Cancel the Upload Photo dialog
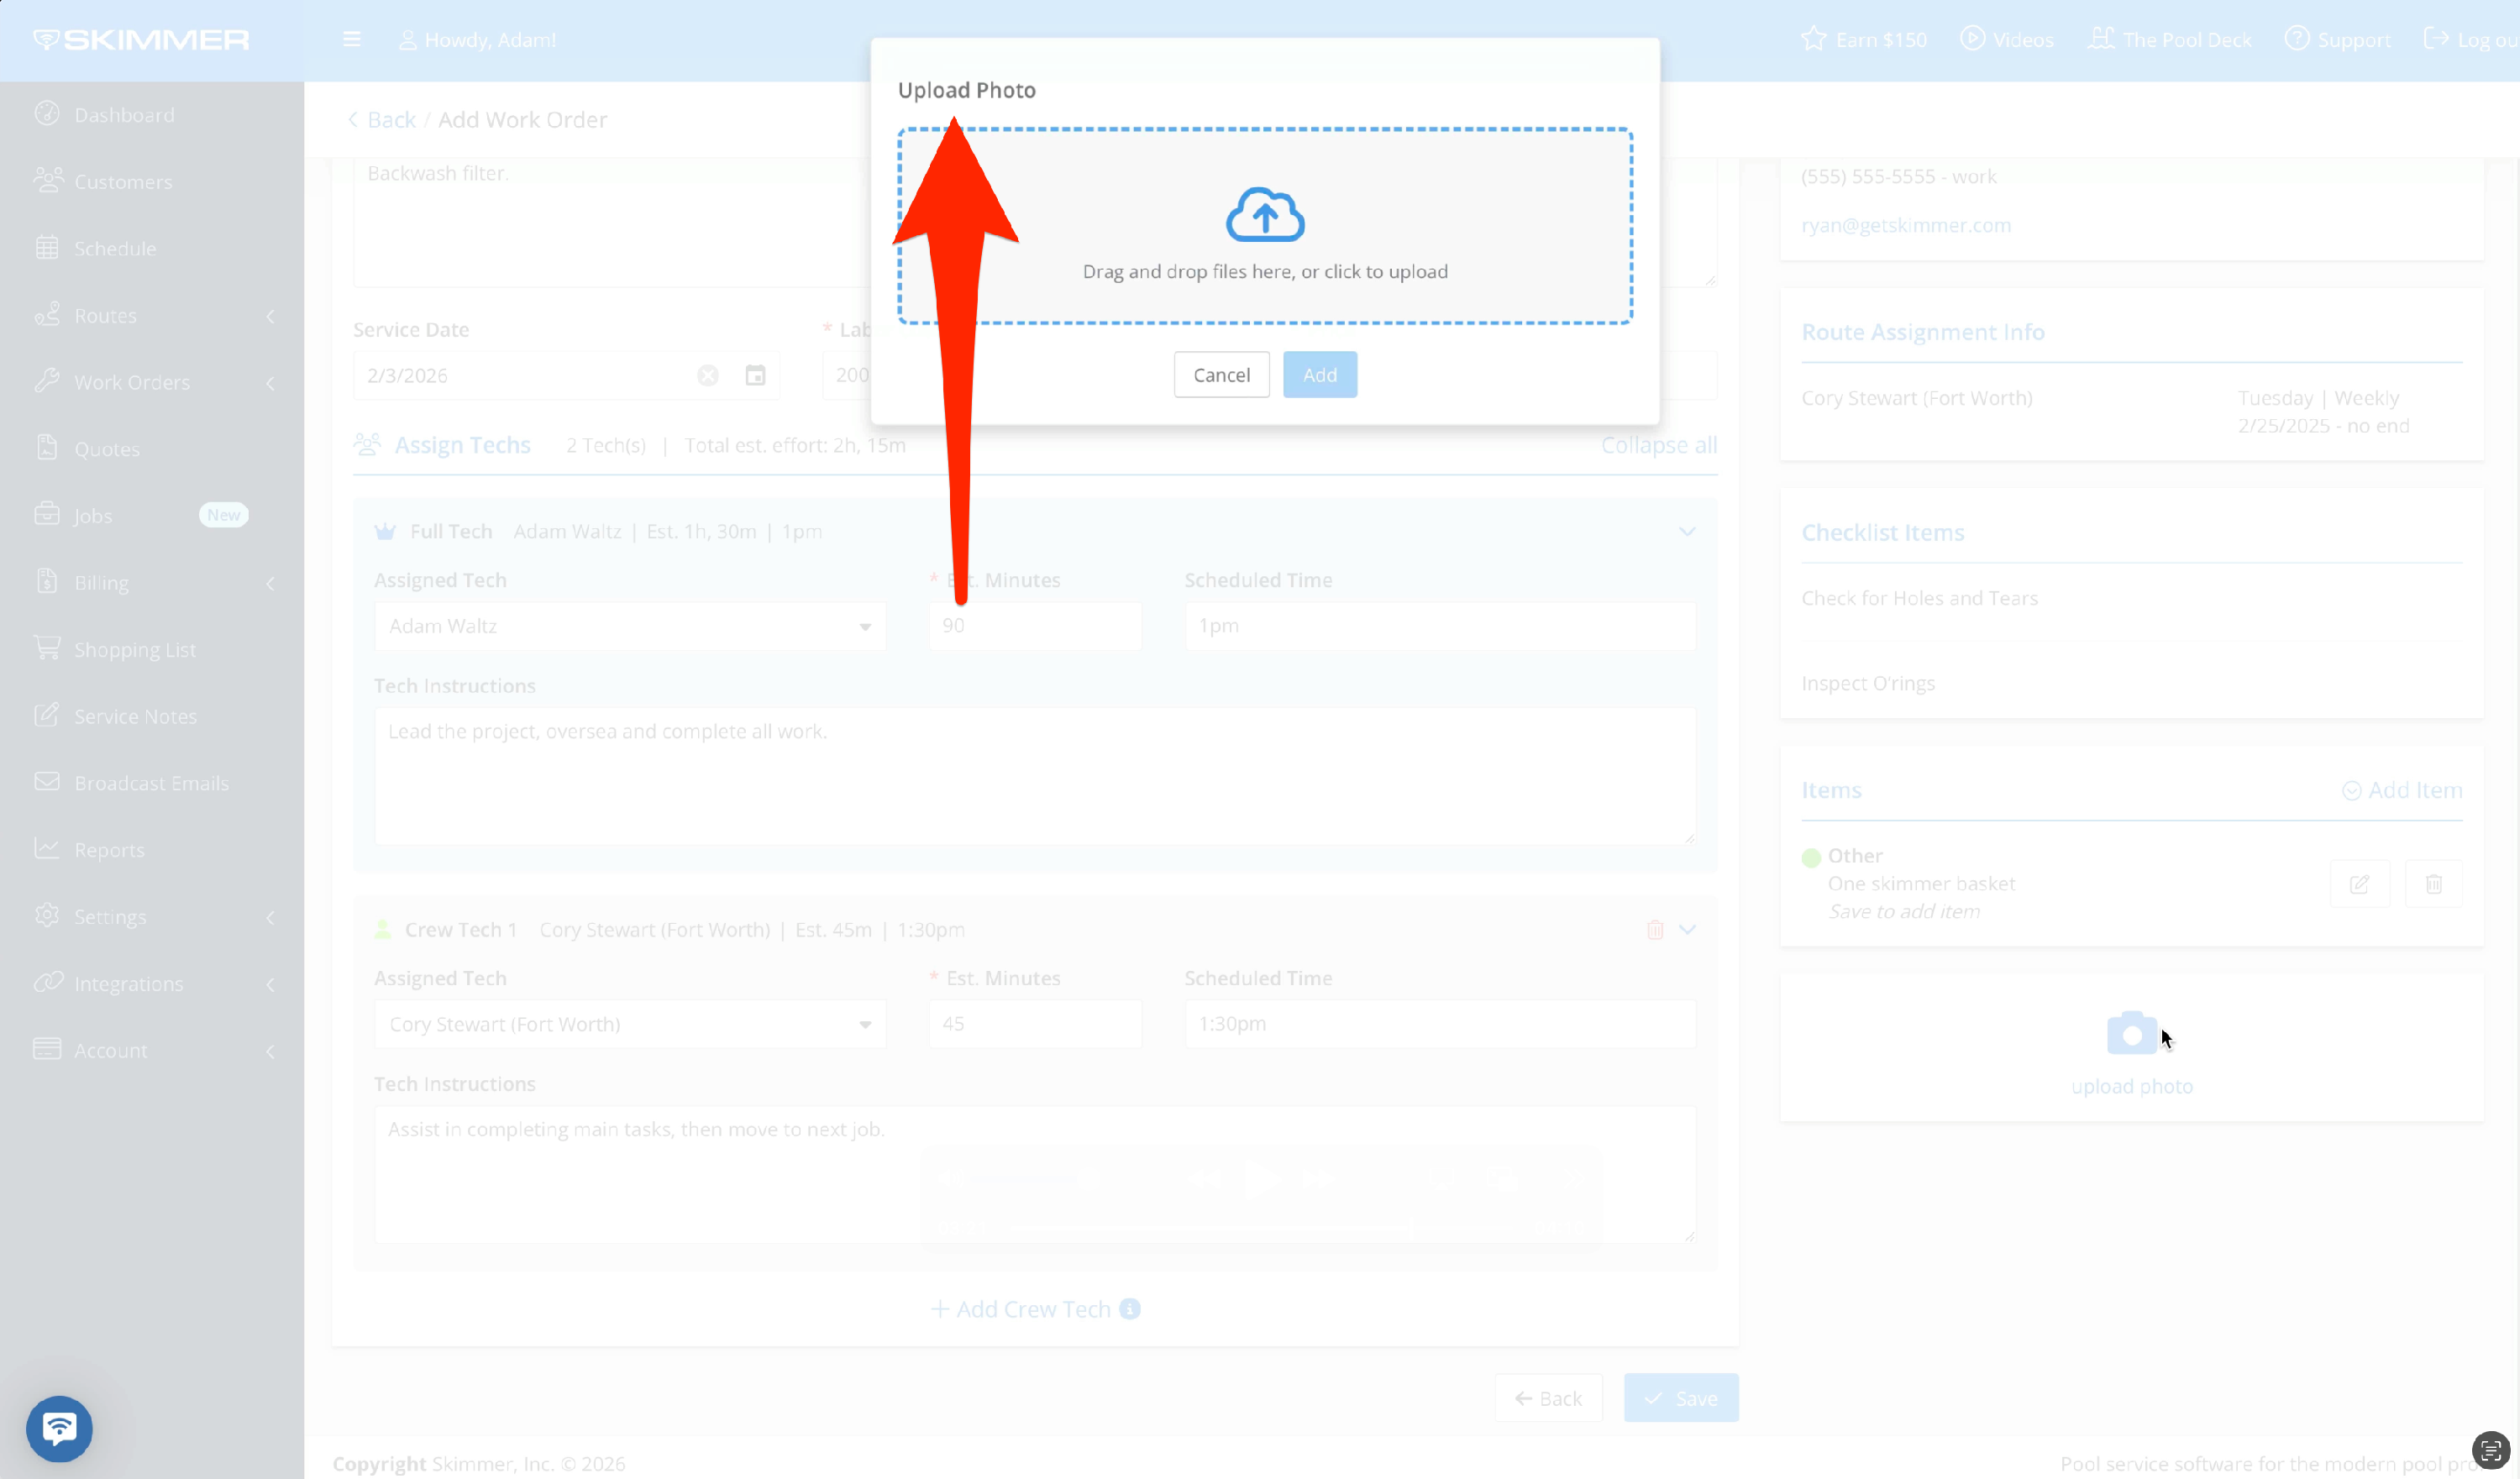Viewport: 2520px width, 1479px height. (x=1221, y=375)
